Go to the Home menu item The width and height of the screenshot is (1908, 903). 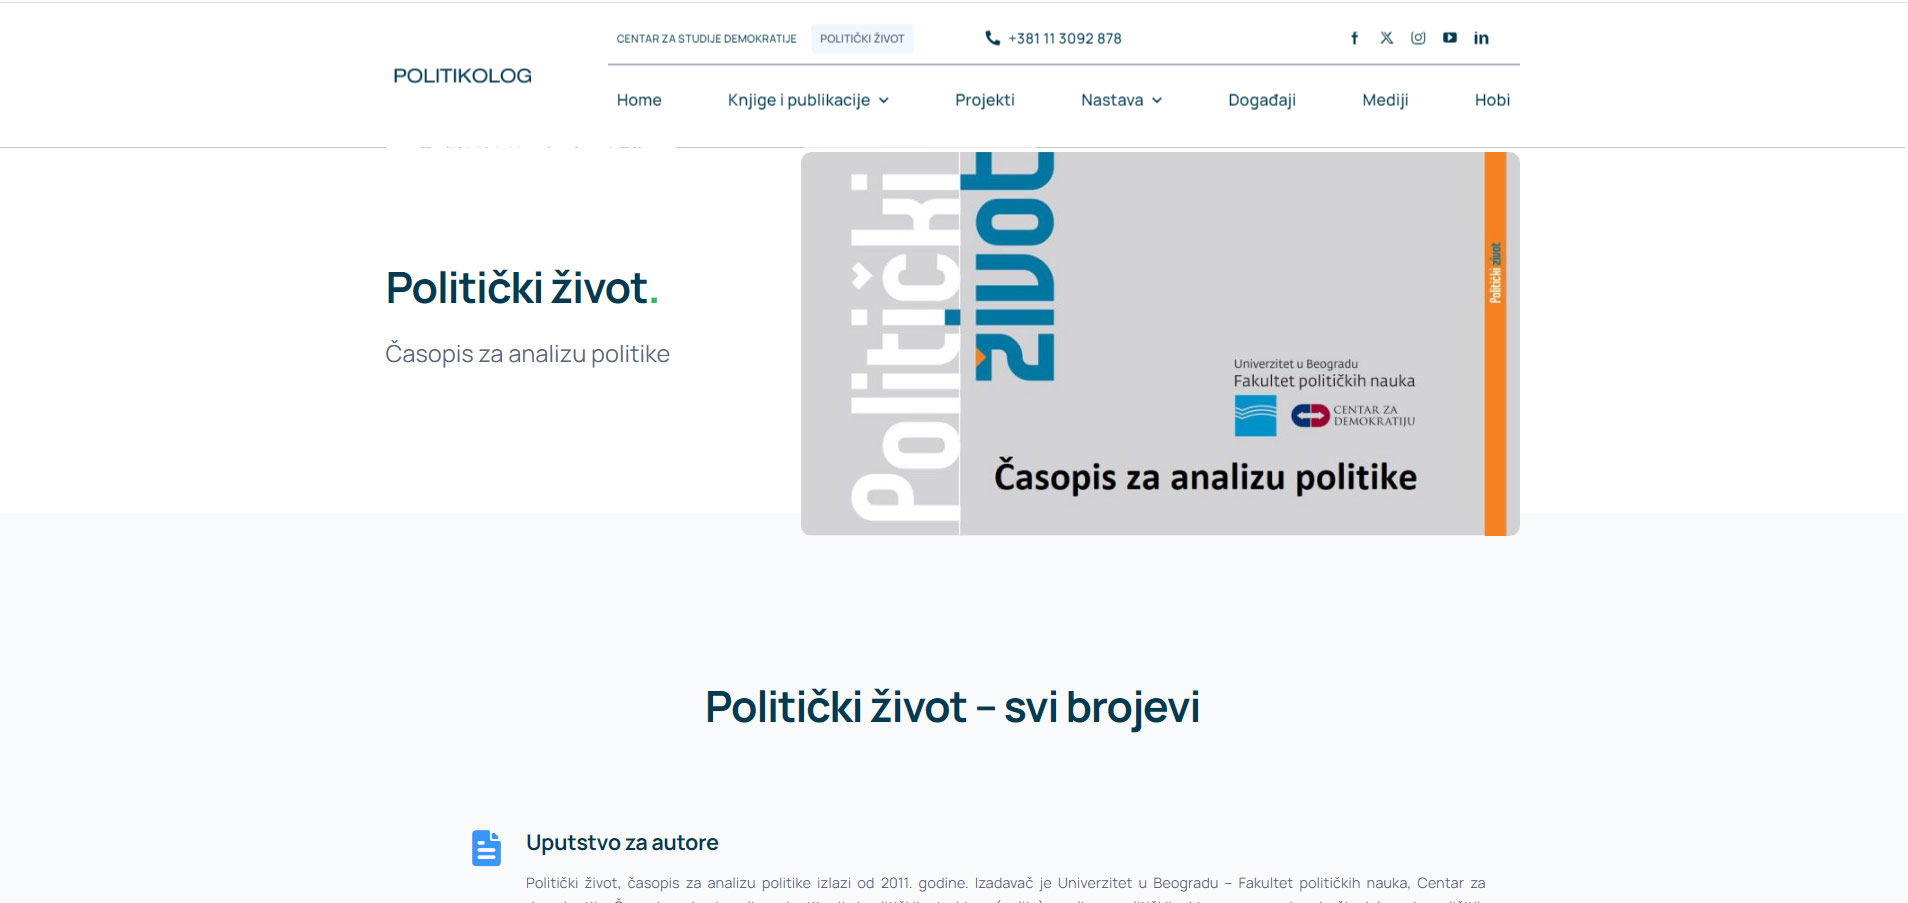click(639, 100)
